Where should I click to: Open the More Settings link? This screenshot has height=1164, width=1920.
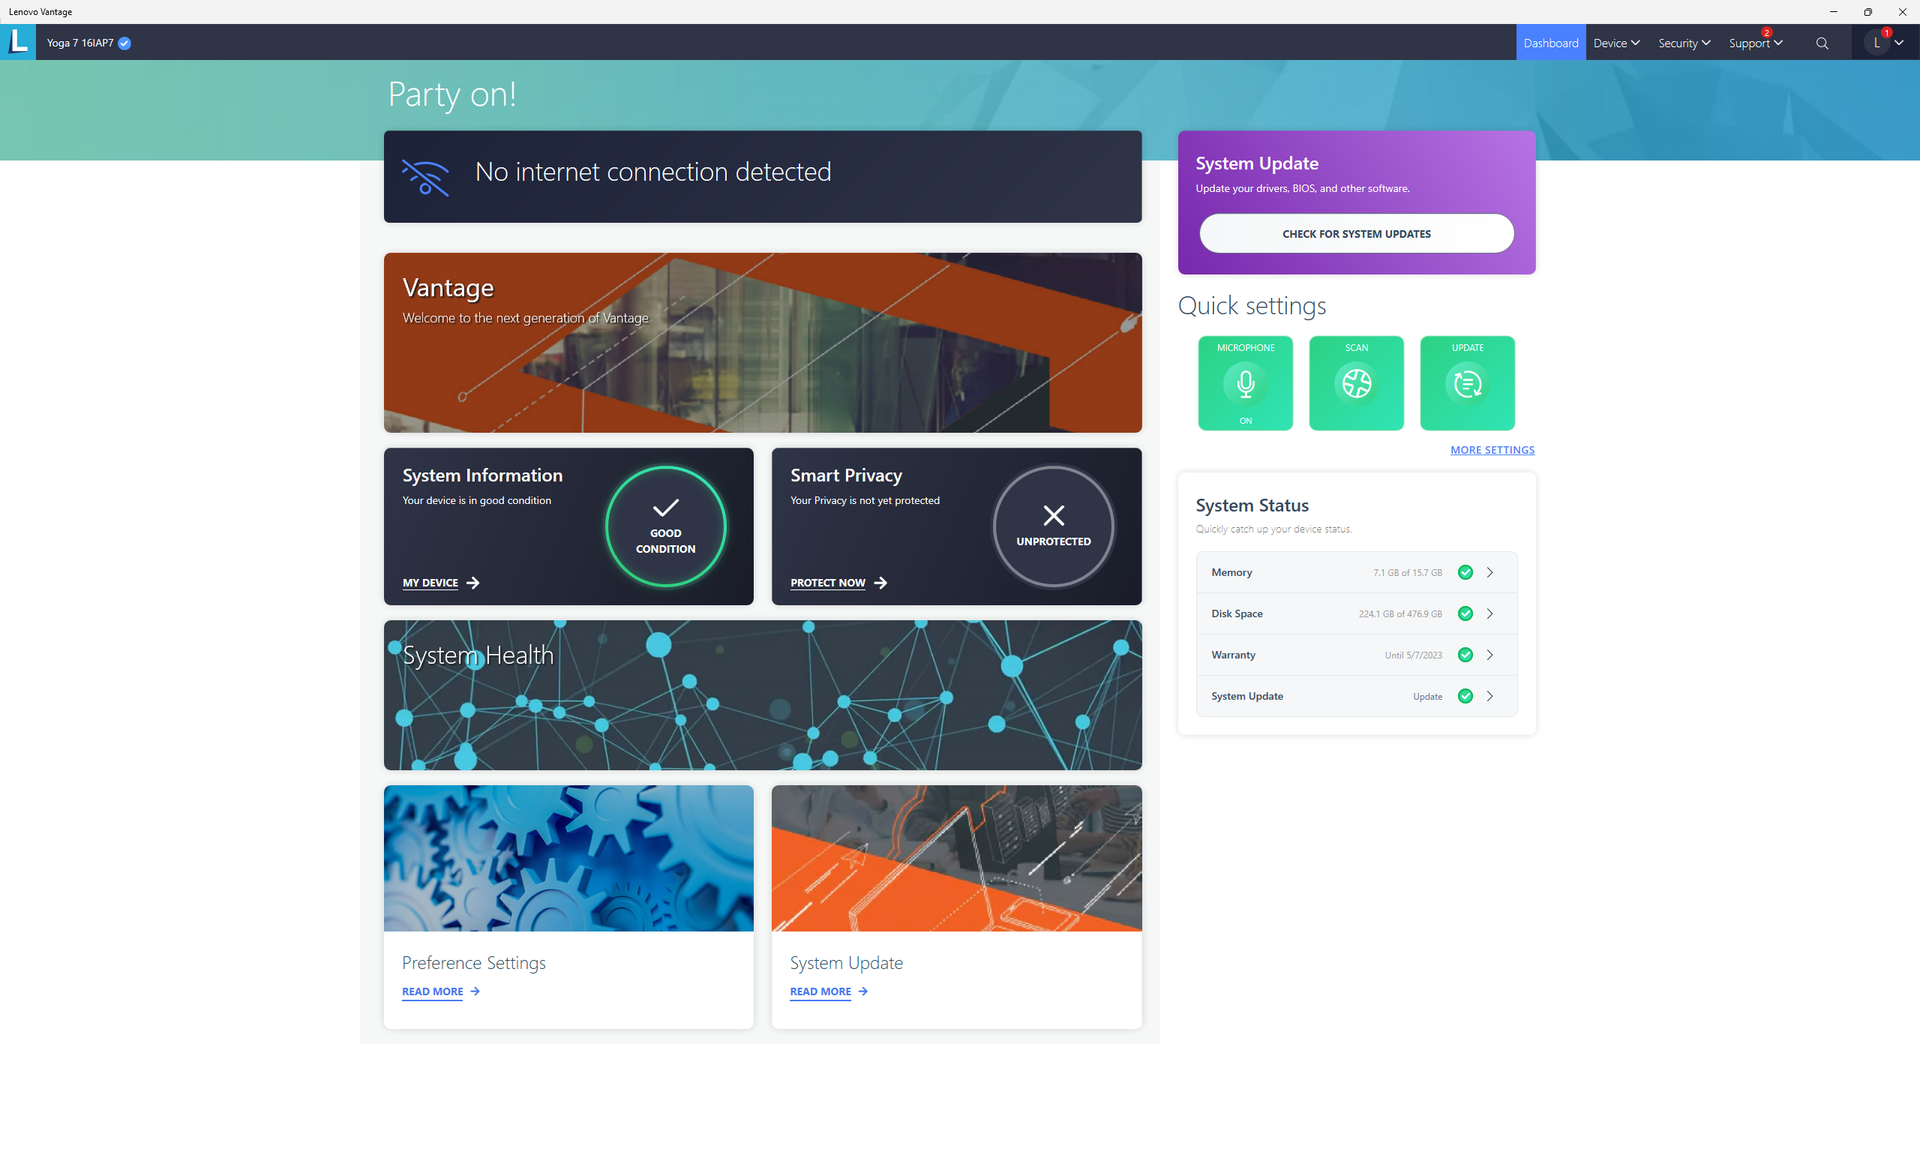pyautogui.click(x=1492, y=450)
